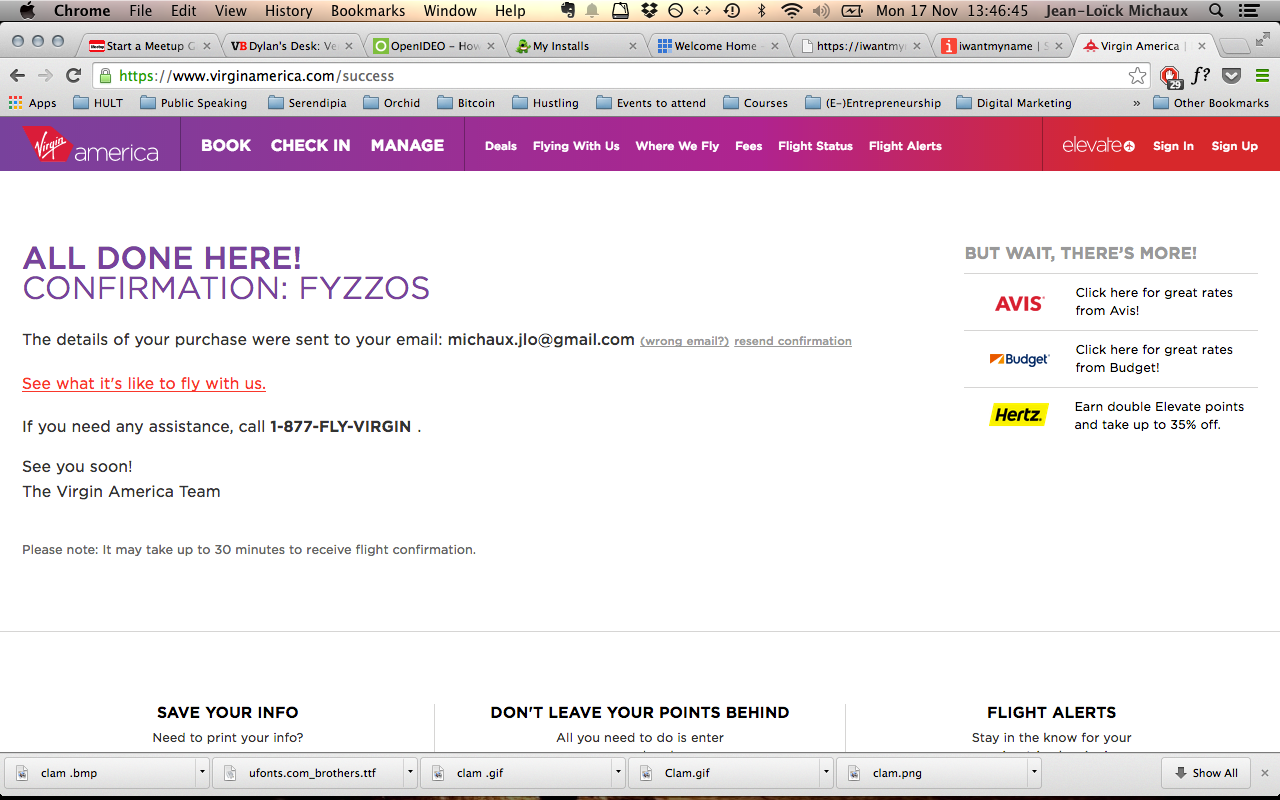Viewport: 1280px width, 800px height.
Task: Click the Wi-Fi status icon
Action: (x=792, y=11)
